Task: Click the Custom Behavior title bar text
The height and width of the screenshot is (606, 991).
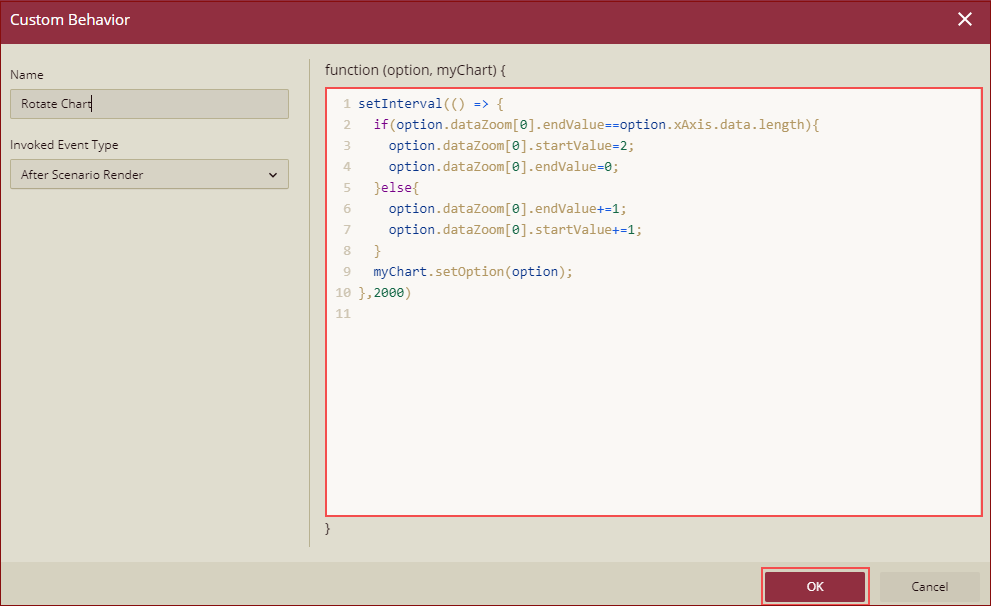Action: (x=70, y=20)
